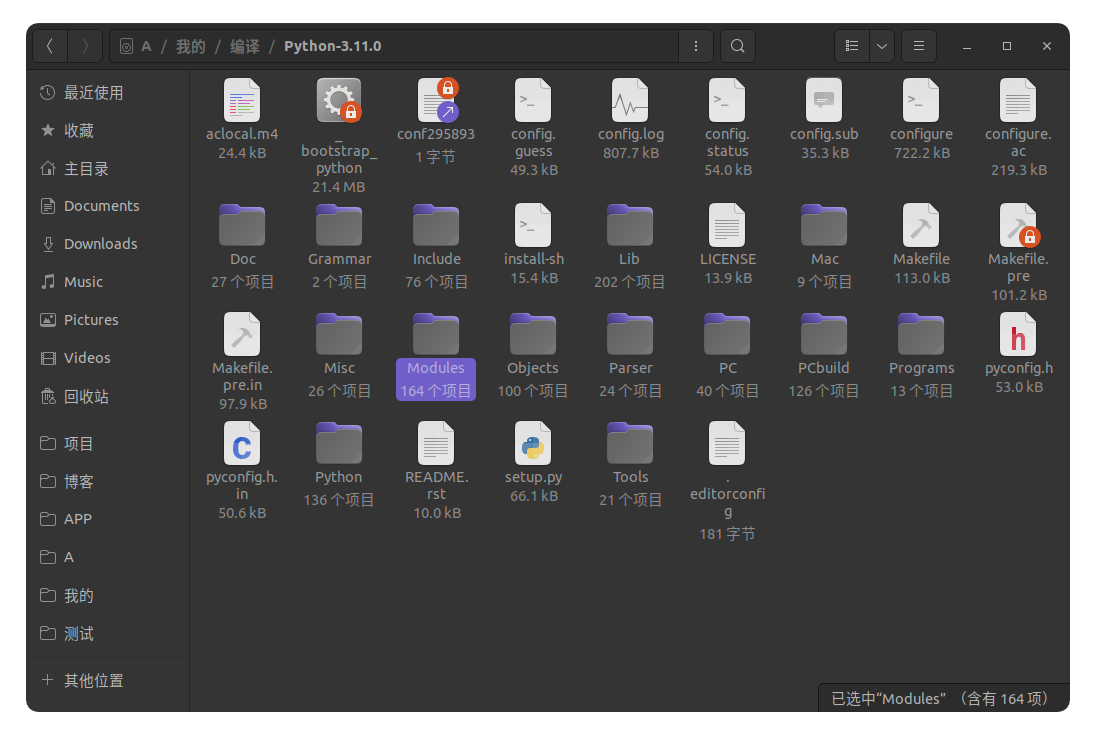1096x741 pixels.
Task: Select the configure script icon
Action: (921, 101)
